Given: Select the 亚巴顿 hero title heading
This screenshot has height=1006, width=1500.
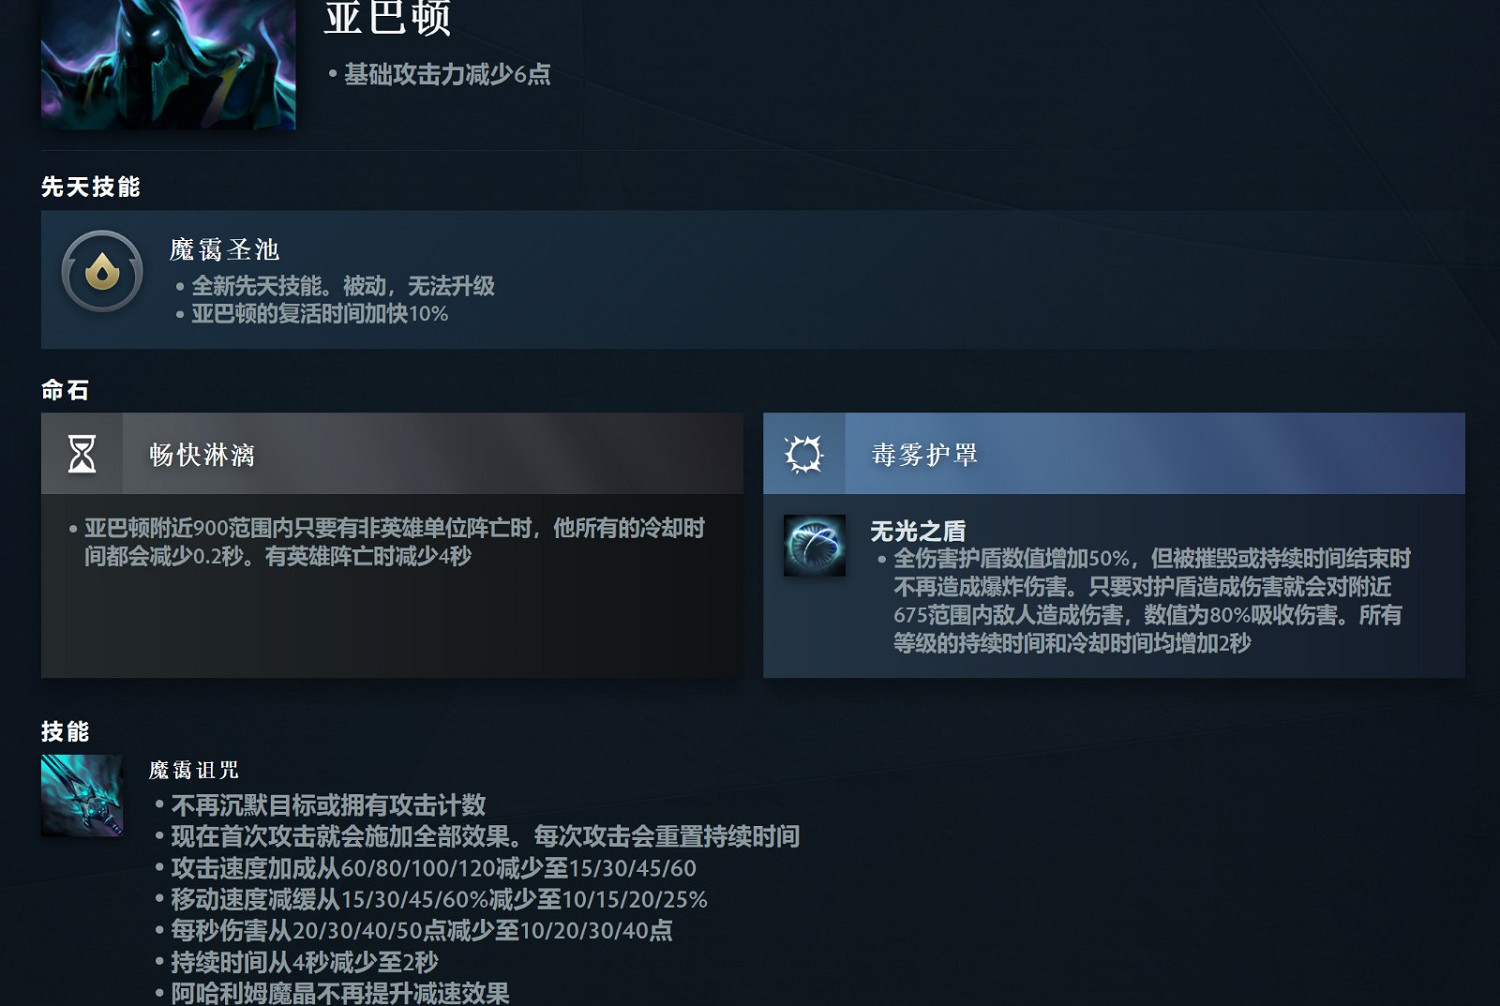Looking at the screenshot, I should [x=386, y=17].
